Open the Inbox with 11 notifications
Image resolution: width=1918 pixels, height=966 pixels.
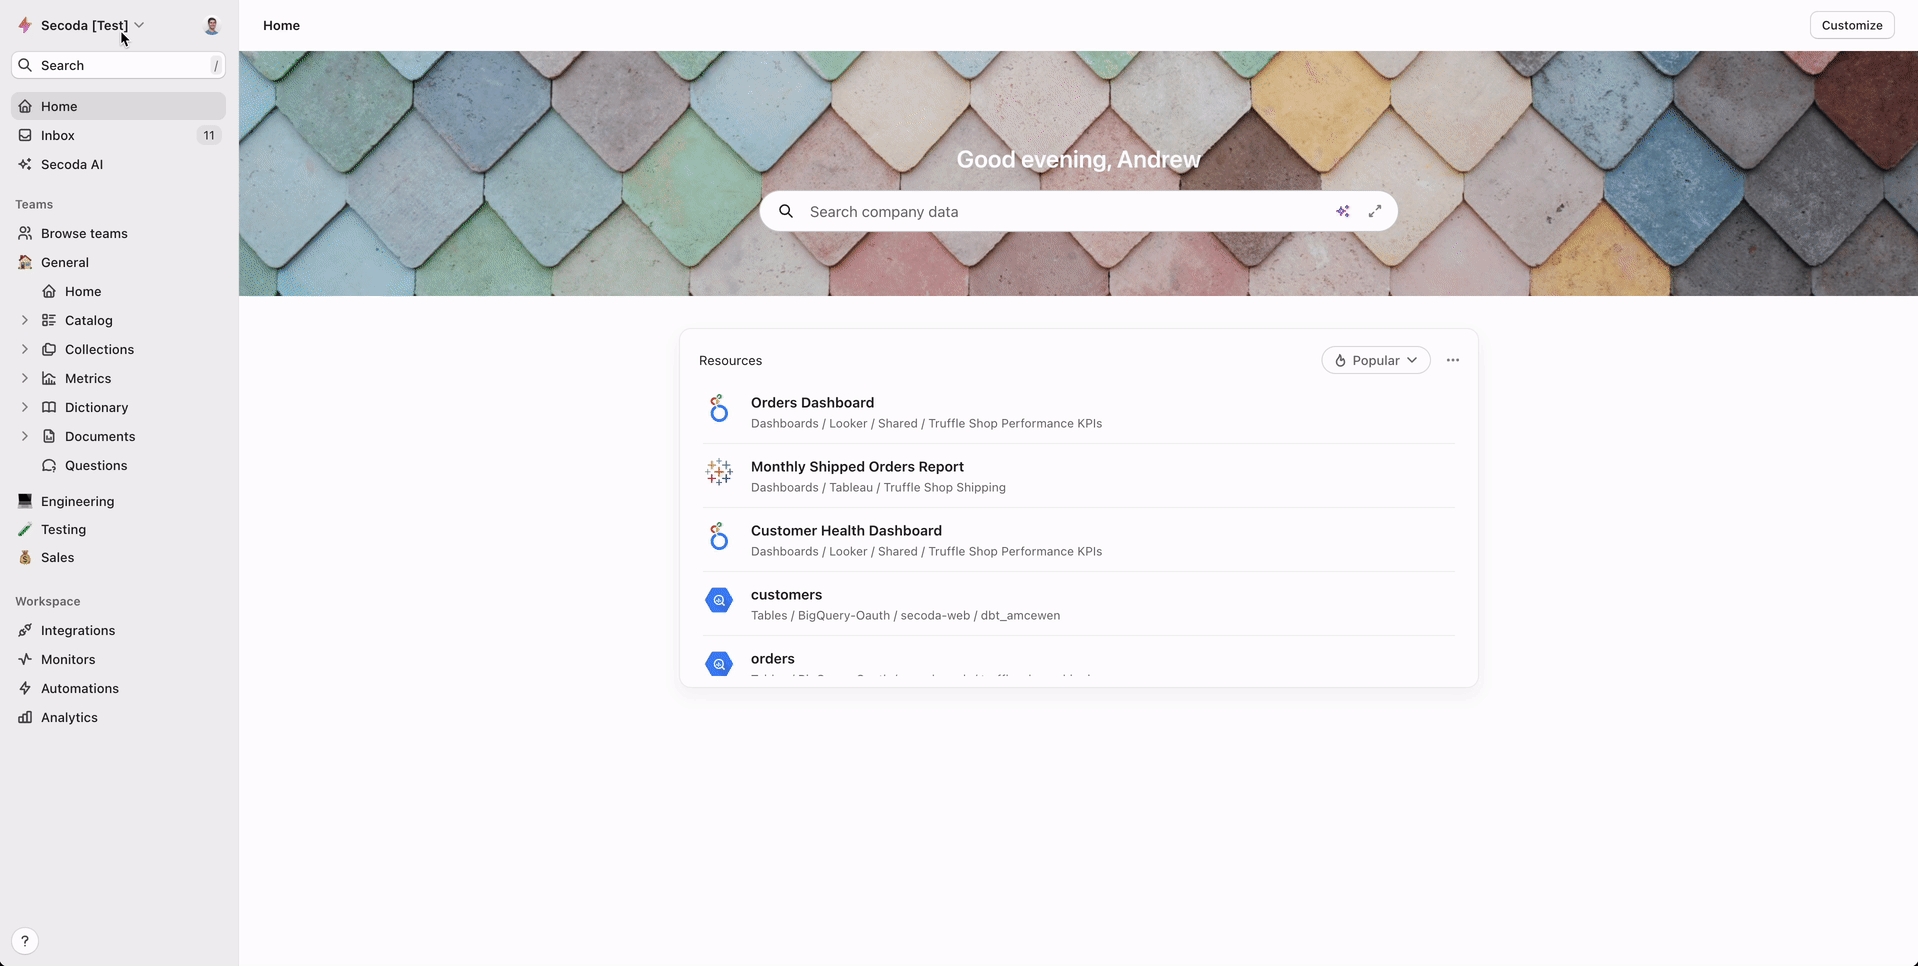tap(58, 135)
